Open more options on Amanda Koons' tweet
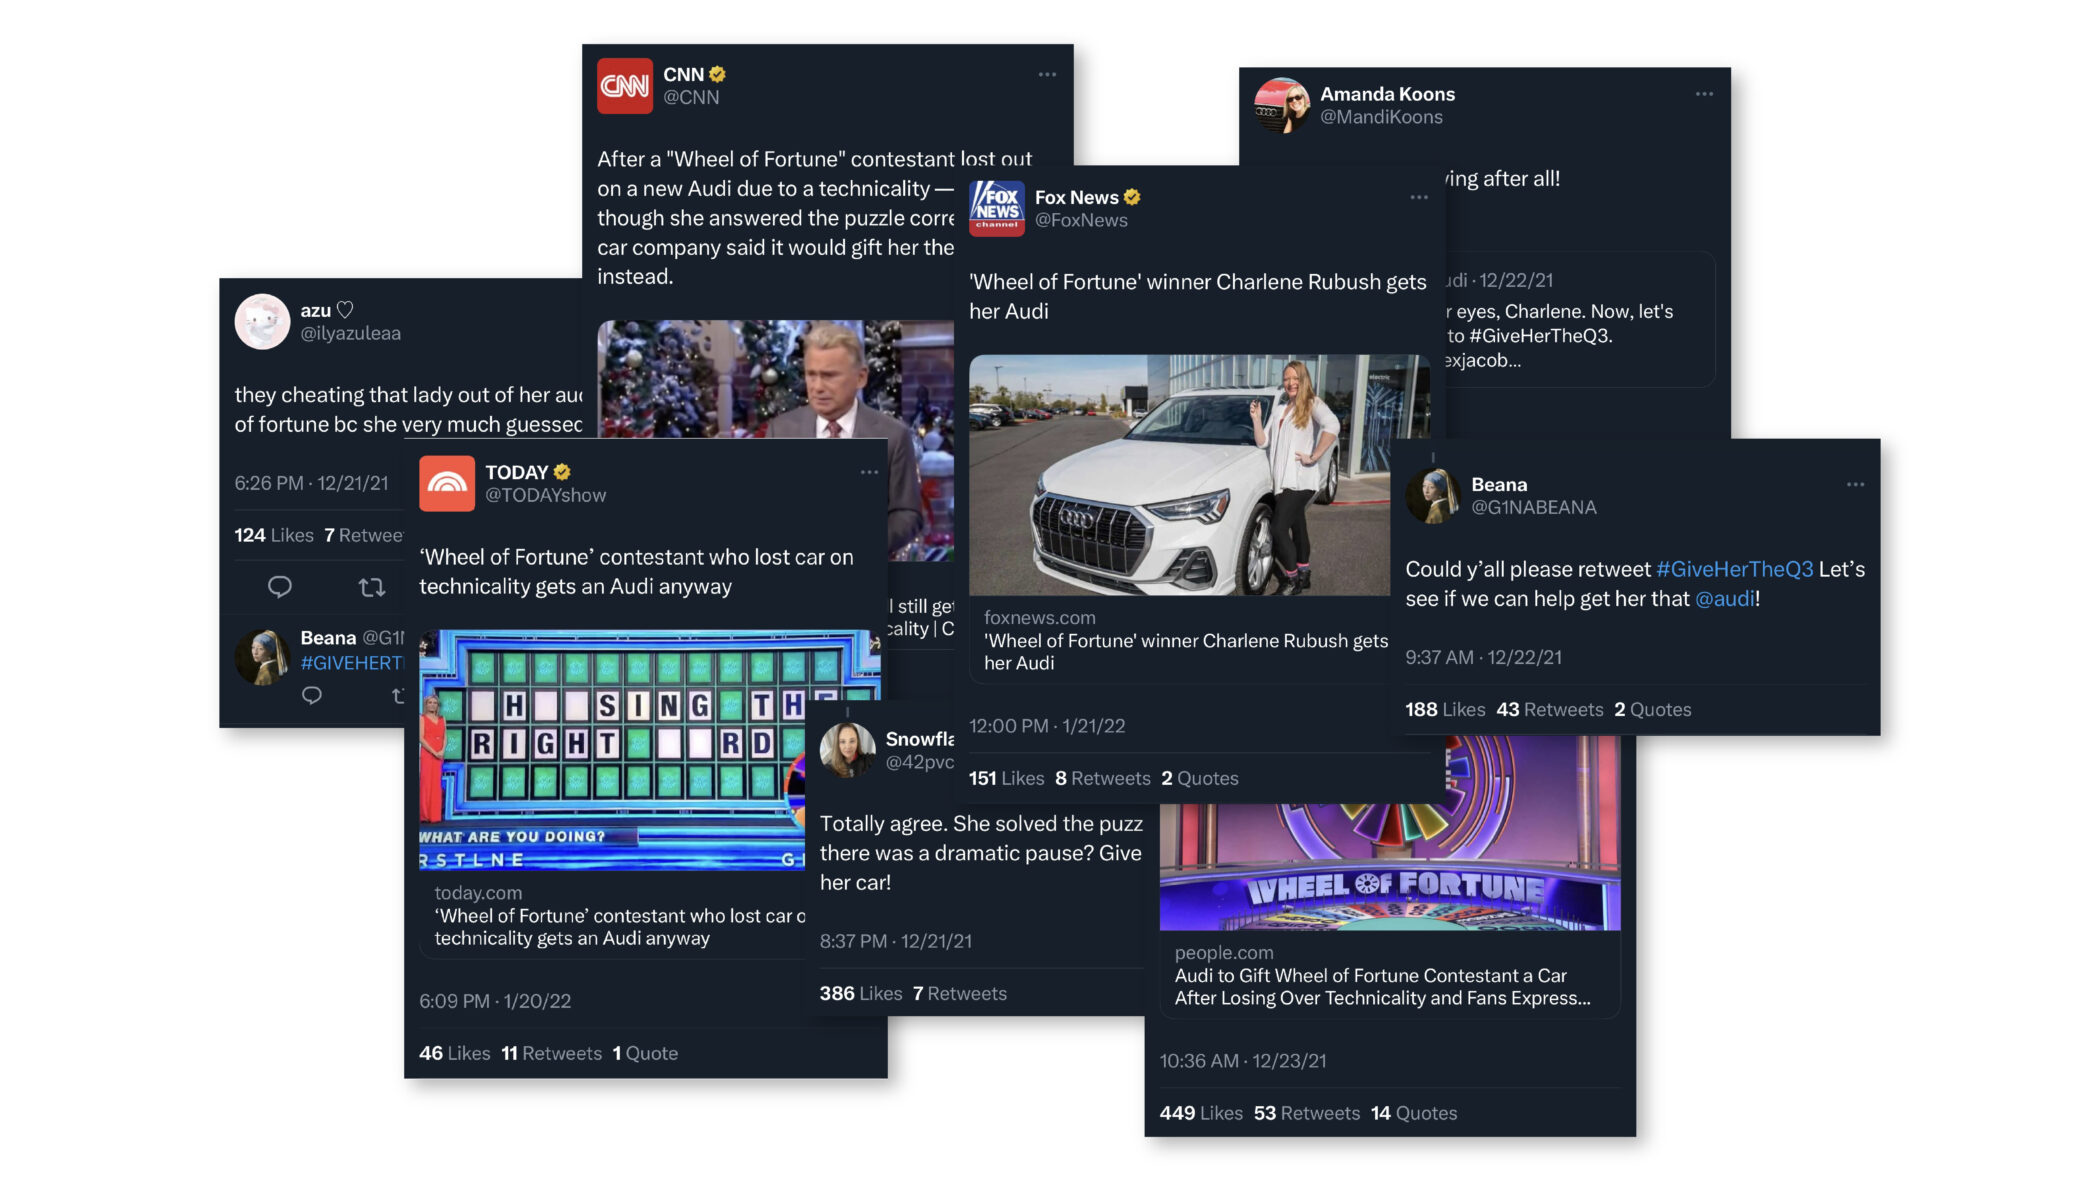The width and height of the screenshot is (2100, 1181). pos(1704,94)
